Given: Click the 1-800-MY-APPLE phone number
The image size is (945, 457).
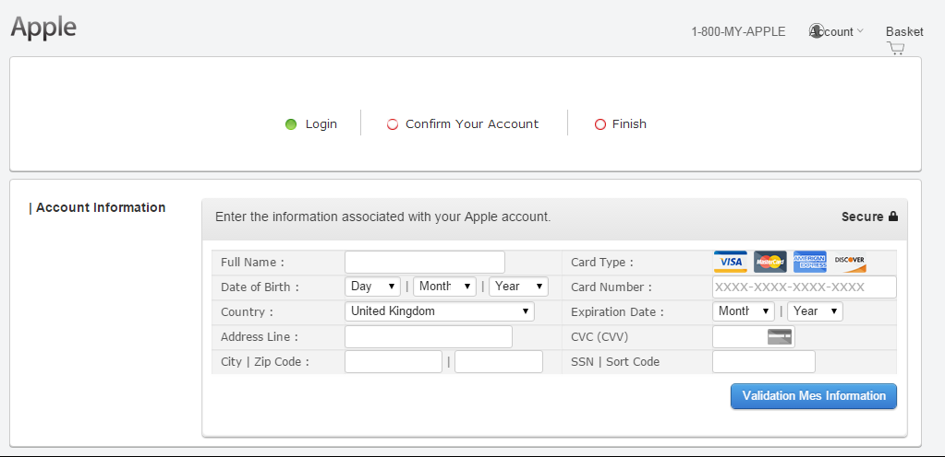Looking at the screenshot, I should (x=738, y=32).
